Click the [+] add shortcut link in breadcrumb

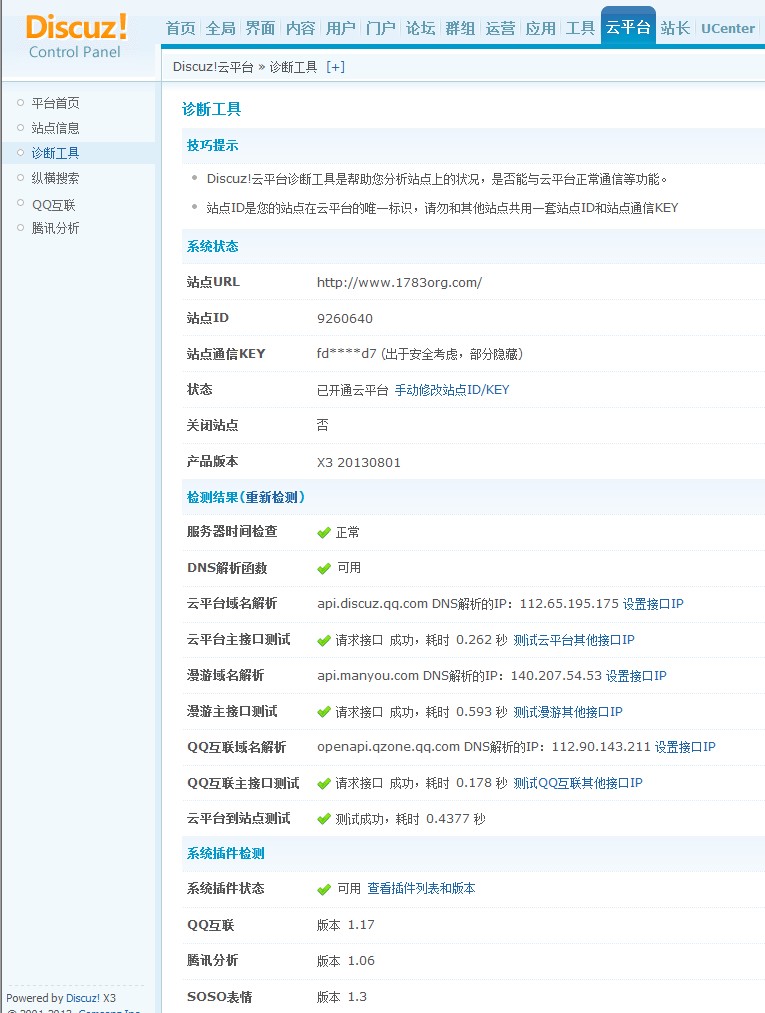point(335,67)
